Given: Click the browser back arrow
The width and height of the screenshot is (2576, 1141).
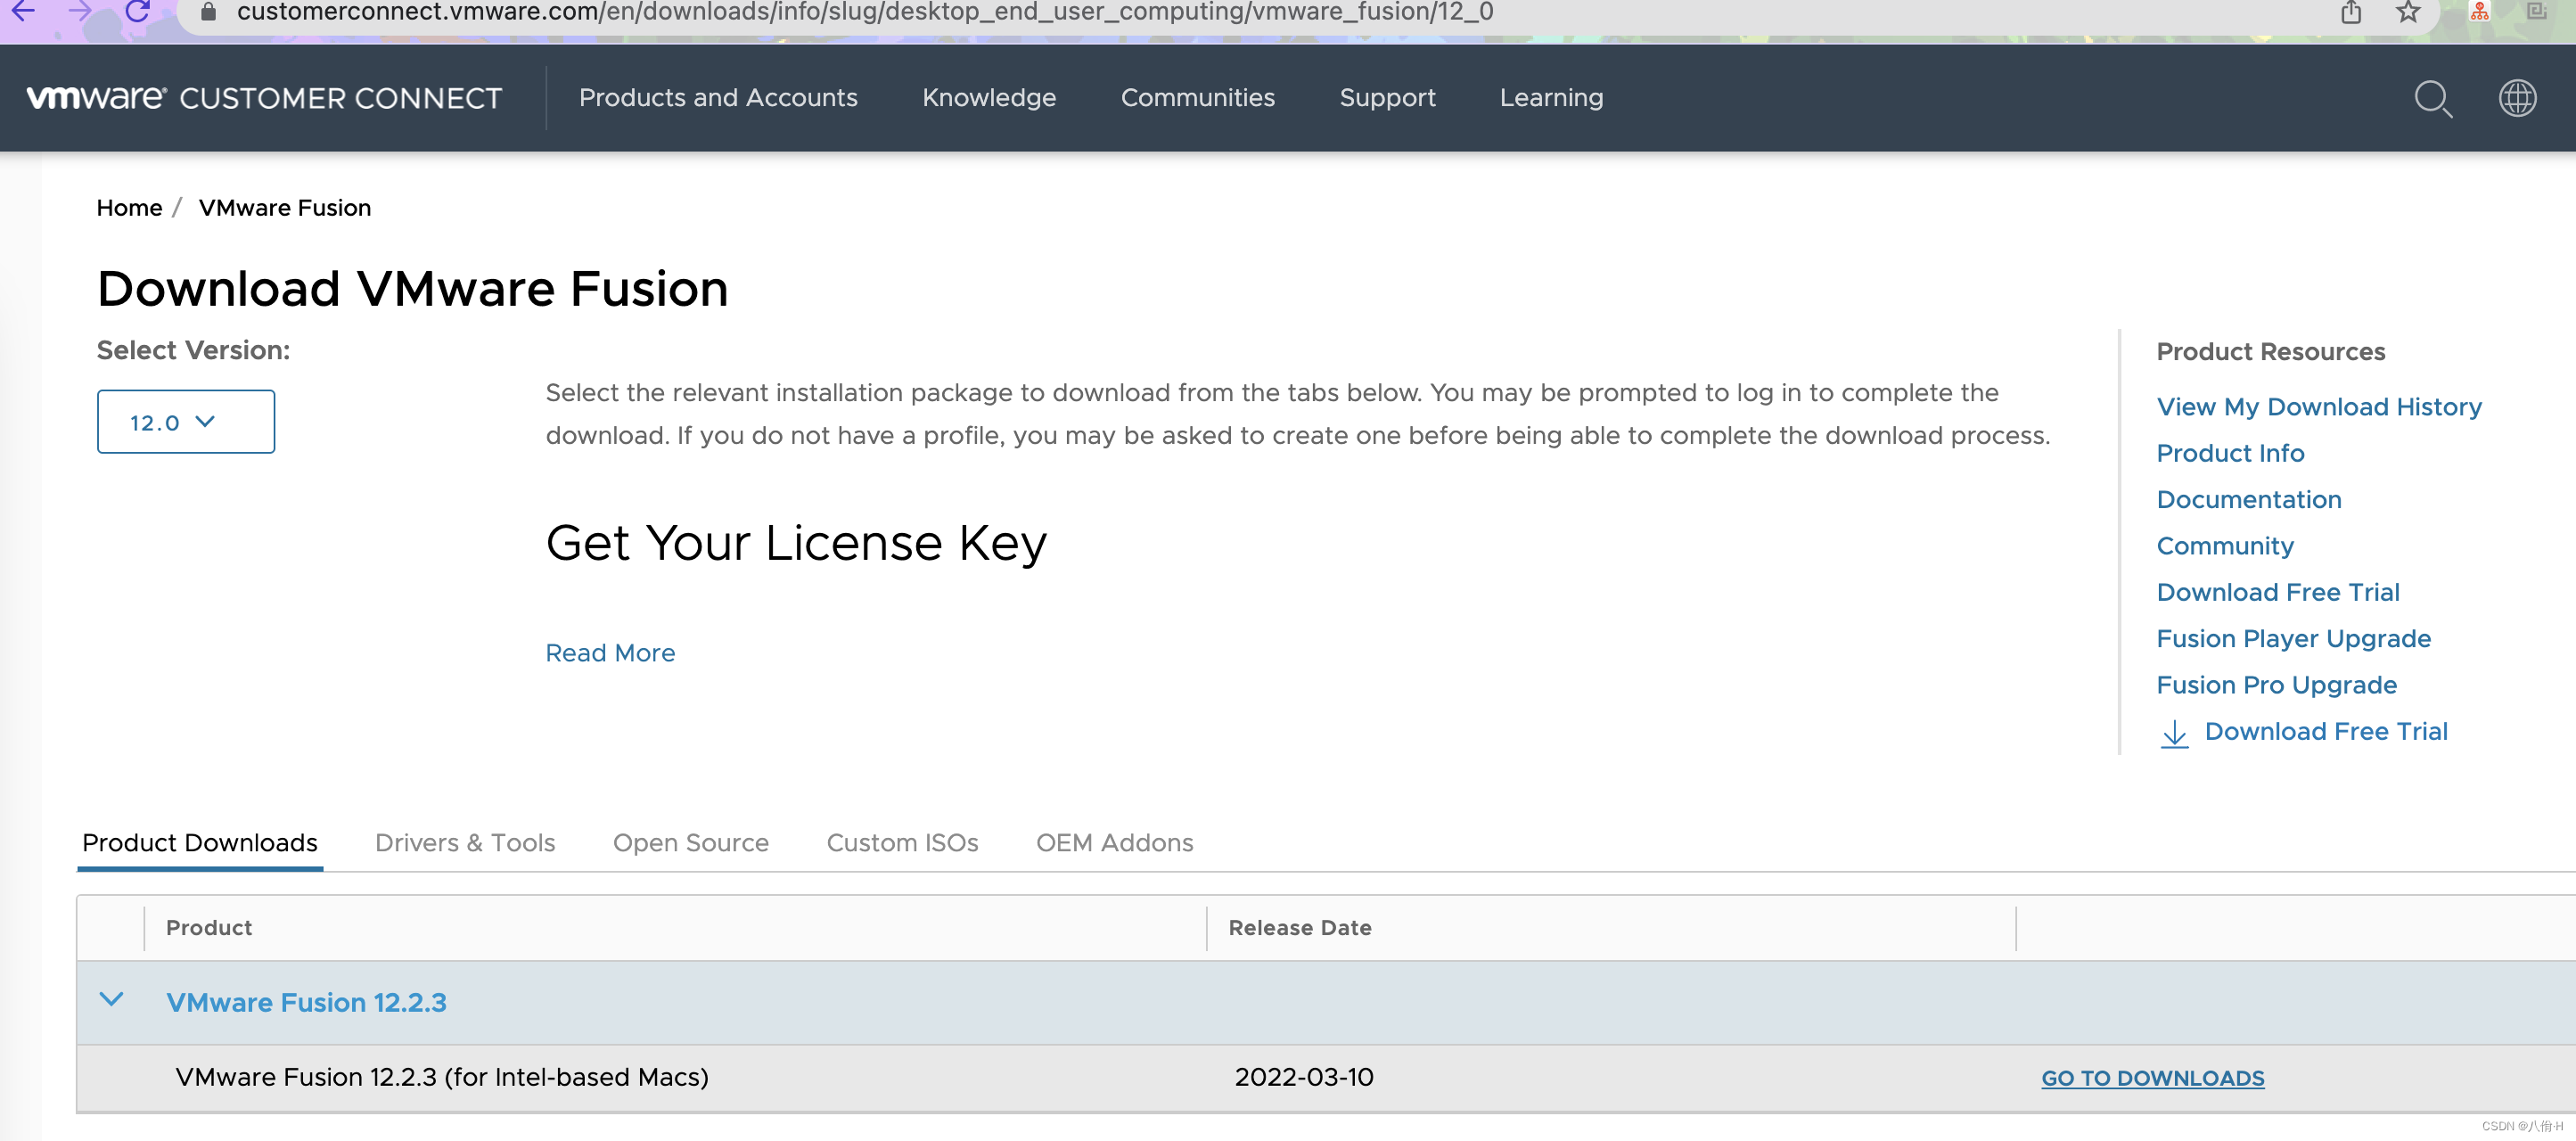Looking at the screenshot, I should pos(24,11).
